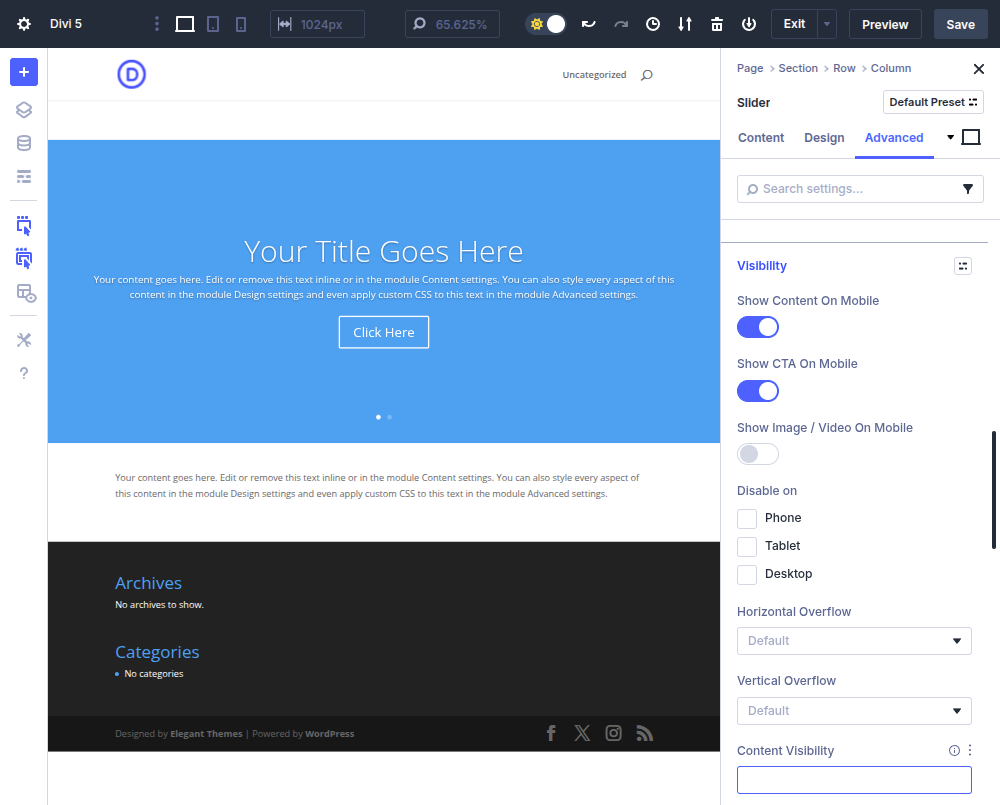This screenshot has height=805, width=1000.
Task: Open the Layers panel icon
Action: (x=24, y=110)
